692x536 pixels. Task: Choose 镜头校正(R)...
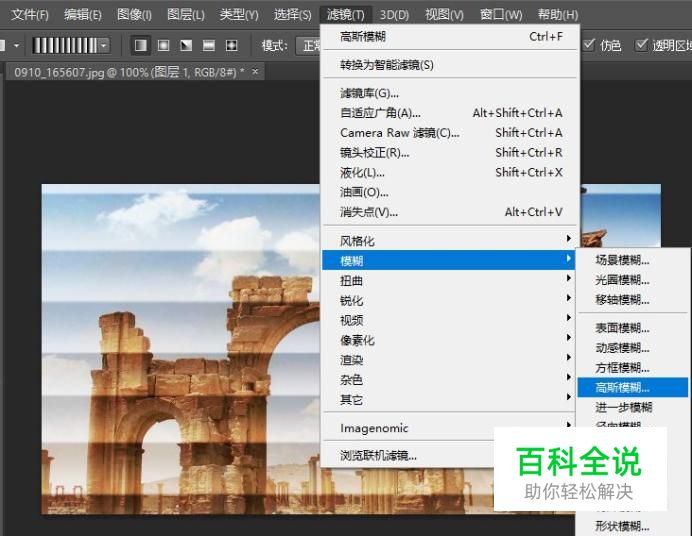450,153
